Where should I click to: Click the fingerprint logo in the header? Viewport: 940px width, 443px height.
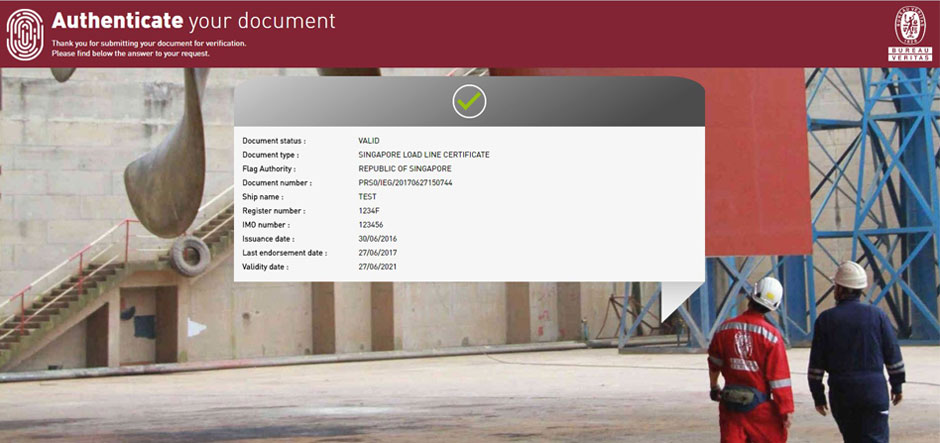pyautogui.click(x=25, y=34)
